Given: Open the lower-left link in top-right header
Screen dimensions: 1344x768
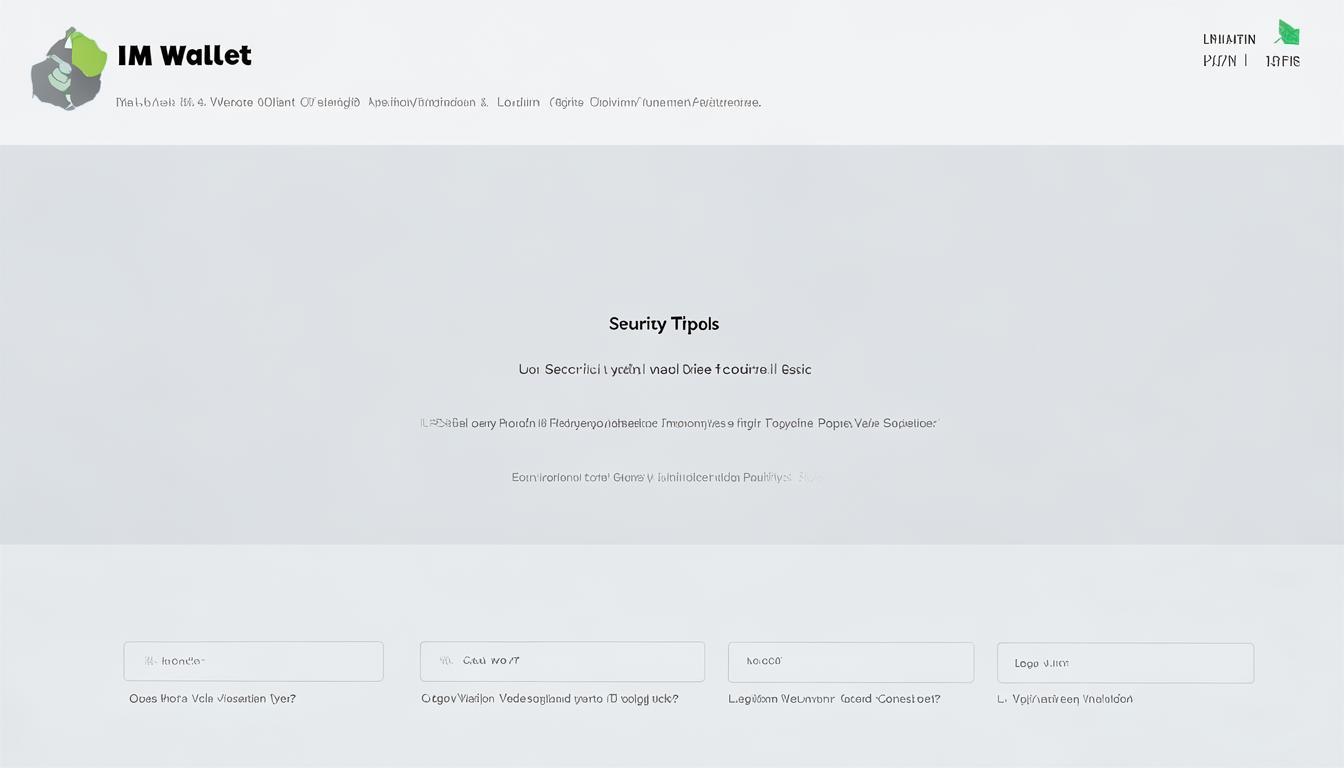Looking at the screenshot, I should click(1219, 61).
